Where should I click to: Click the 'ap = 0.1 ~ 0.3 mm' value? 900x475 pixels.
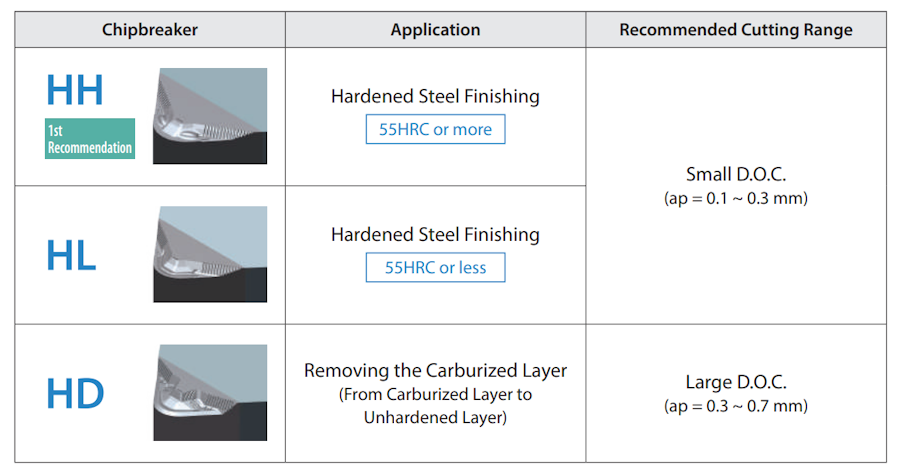point(736,198)
